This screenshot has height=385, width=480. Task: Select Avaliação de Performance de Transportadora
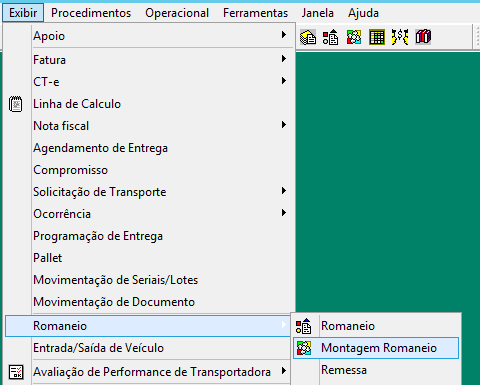pos(148,372)
